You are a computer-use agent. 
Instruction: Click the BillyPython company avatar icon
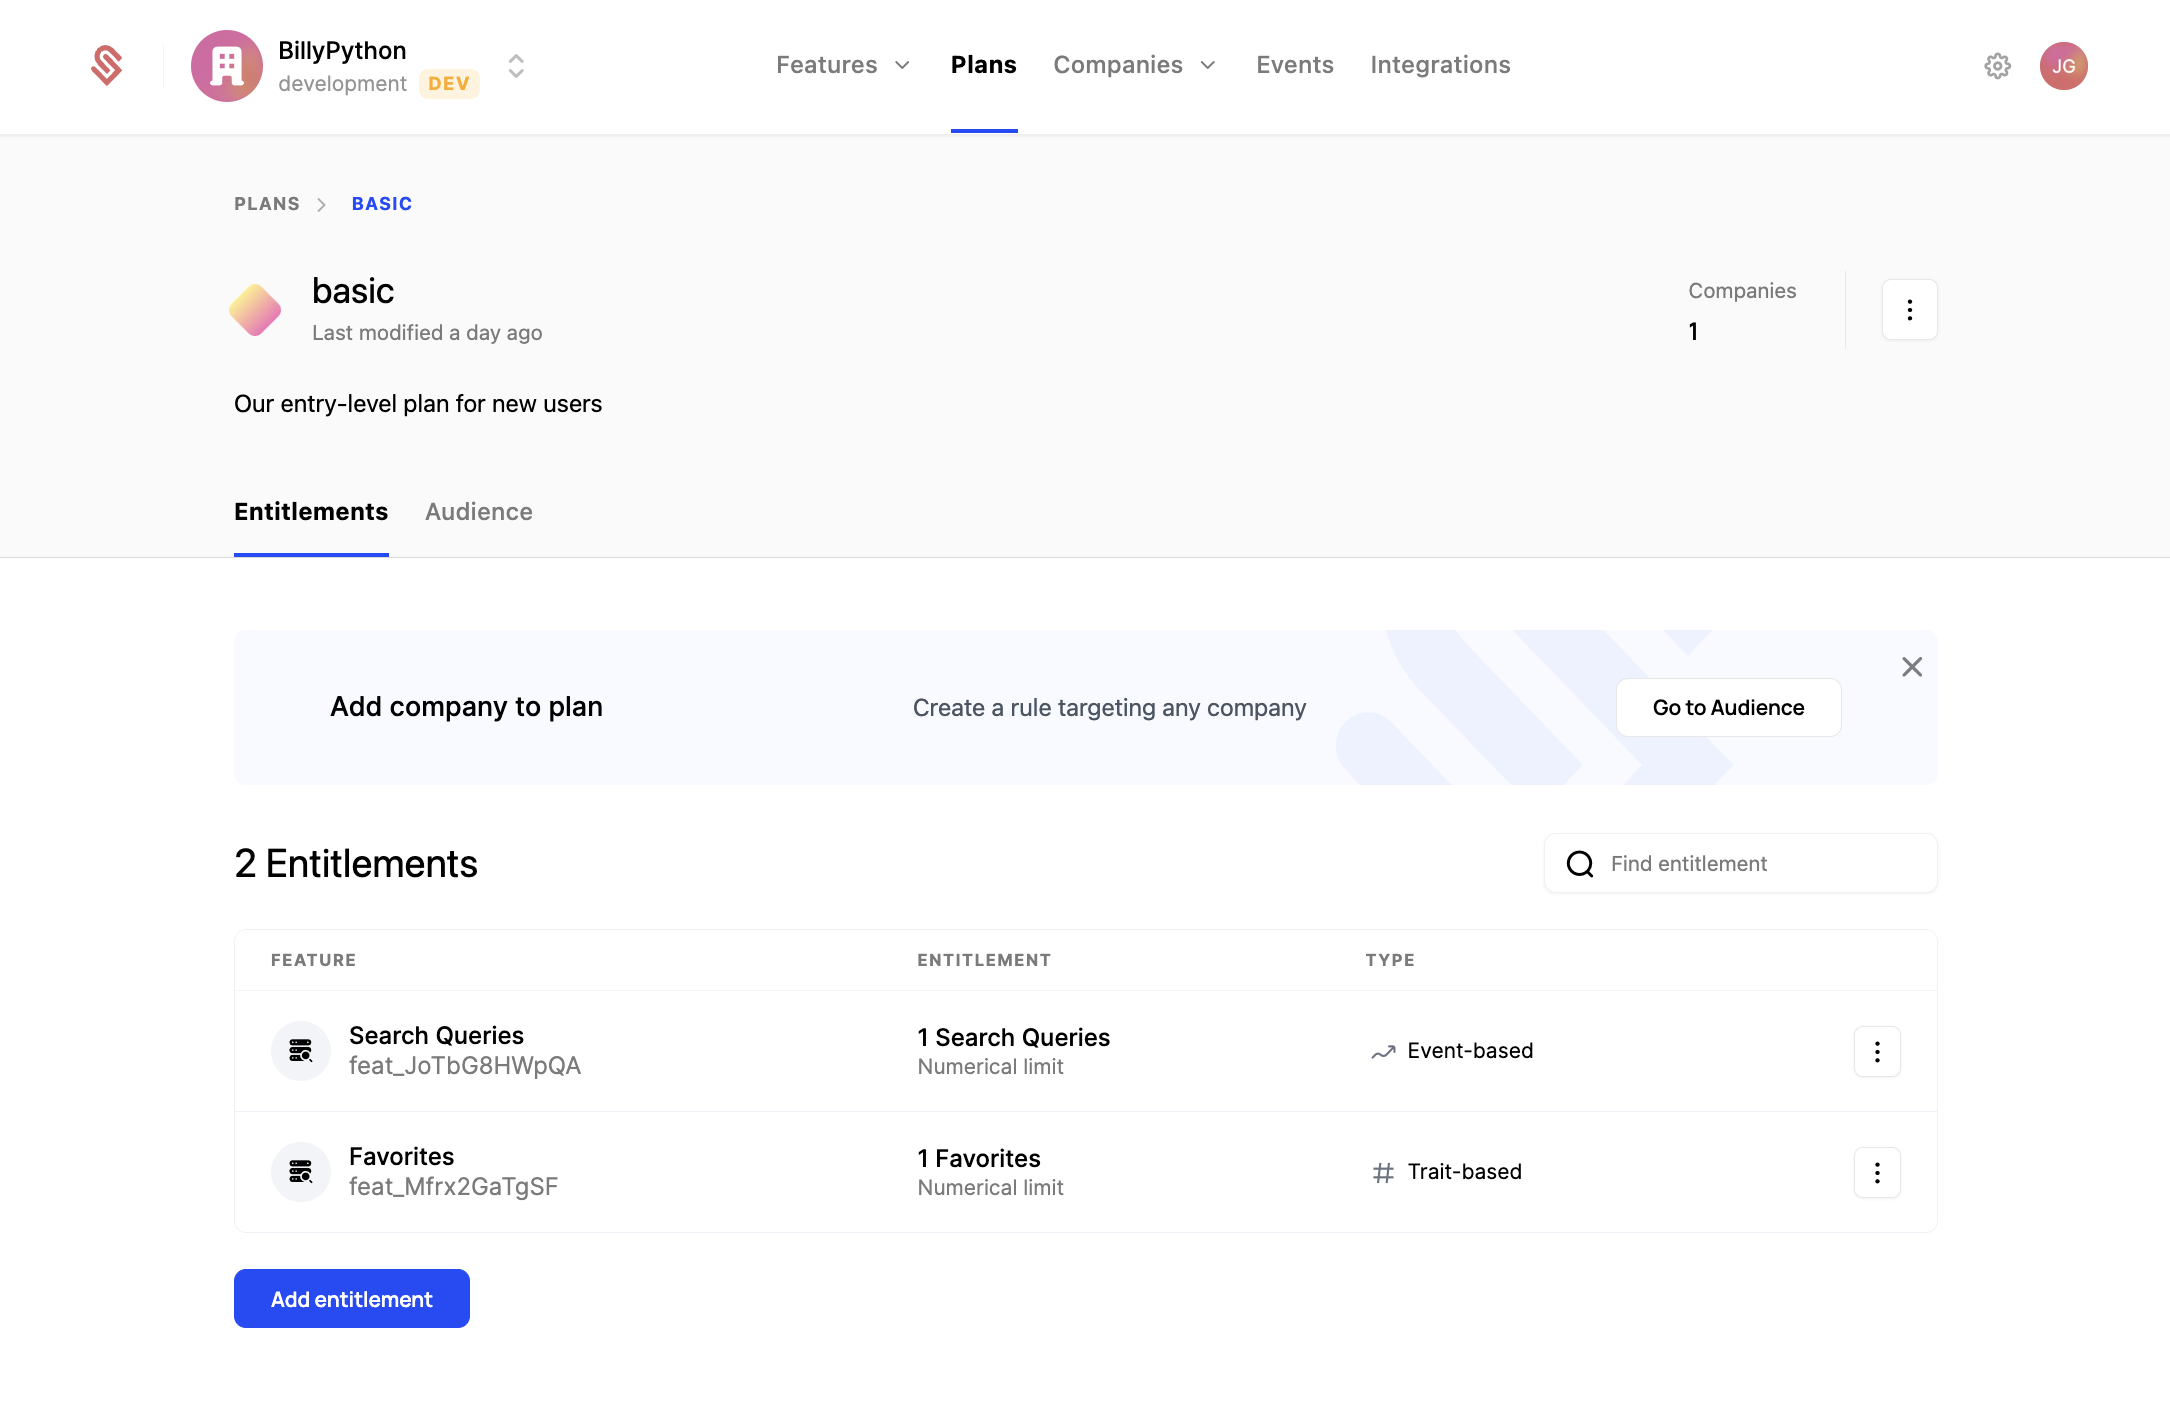[x=227, y=66]
